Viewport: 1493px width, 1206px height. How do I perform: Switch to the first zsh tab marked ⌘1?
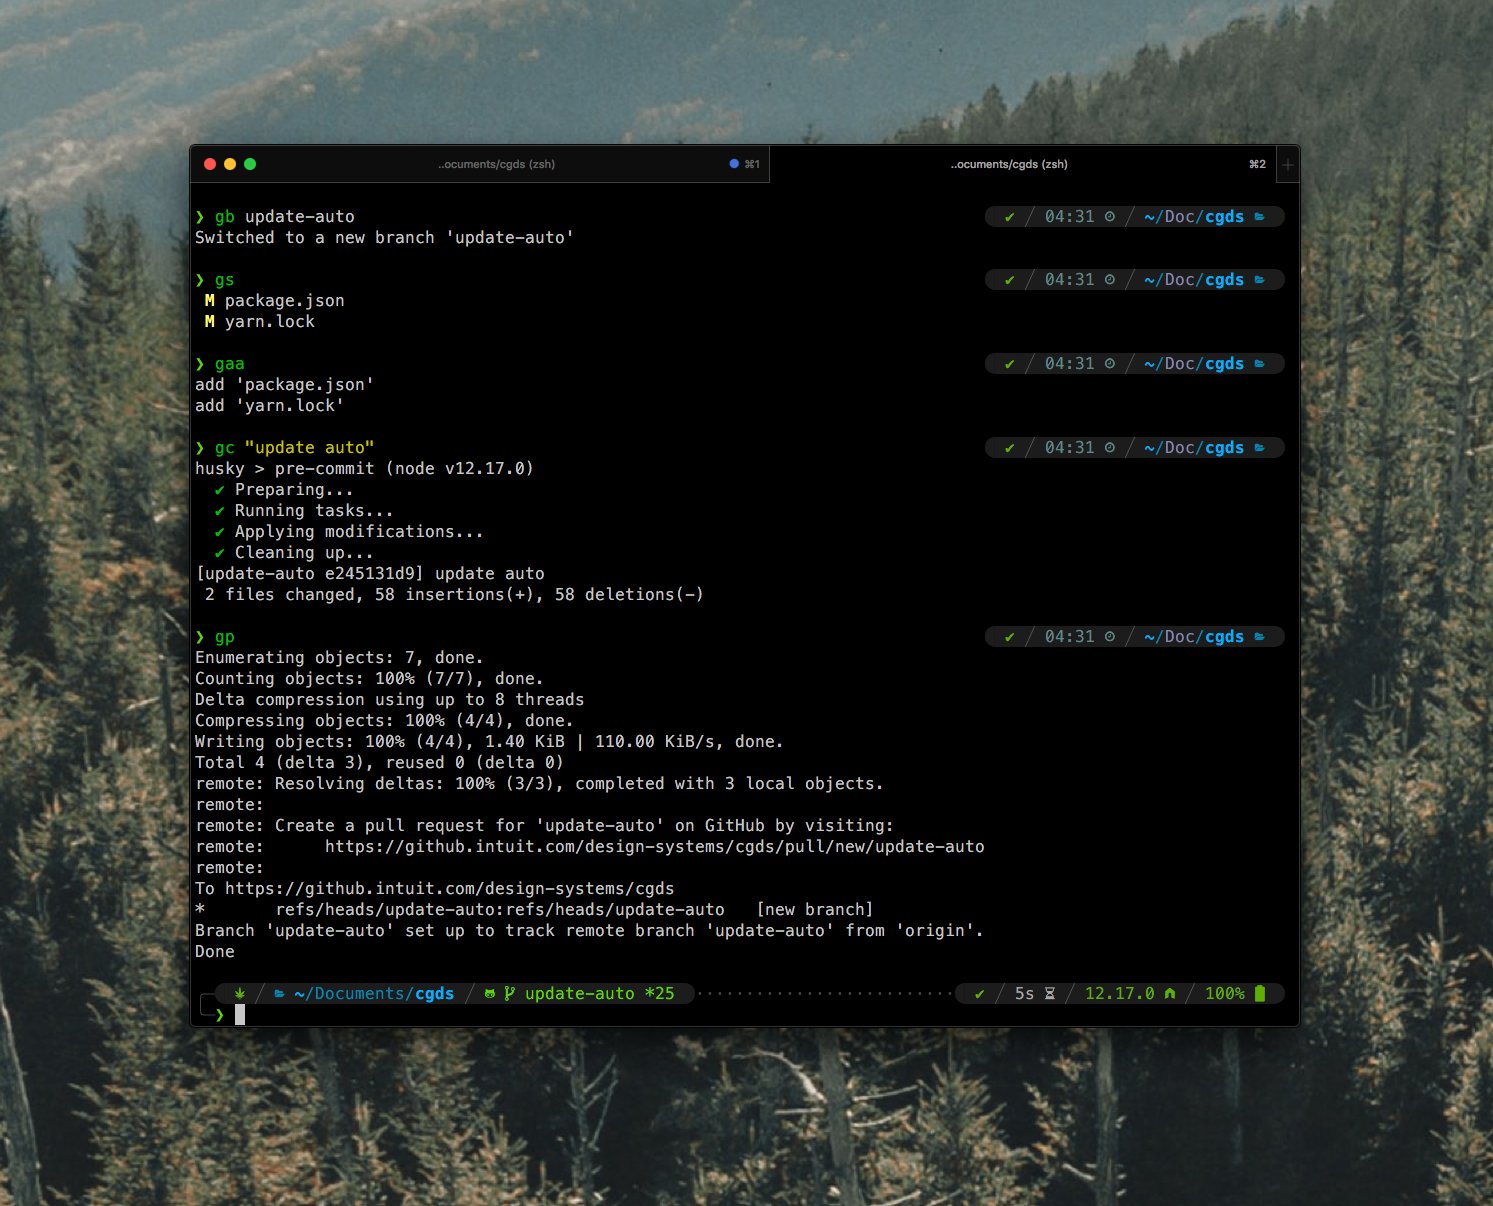point(496,164)
